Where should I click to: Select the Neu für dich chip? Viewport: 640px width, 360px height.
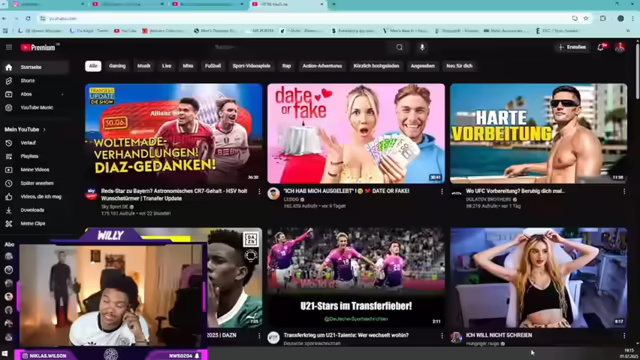(x=459, y=66)
